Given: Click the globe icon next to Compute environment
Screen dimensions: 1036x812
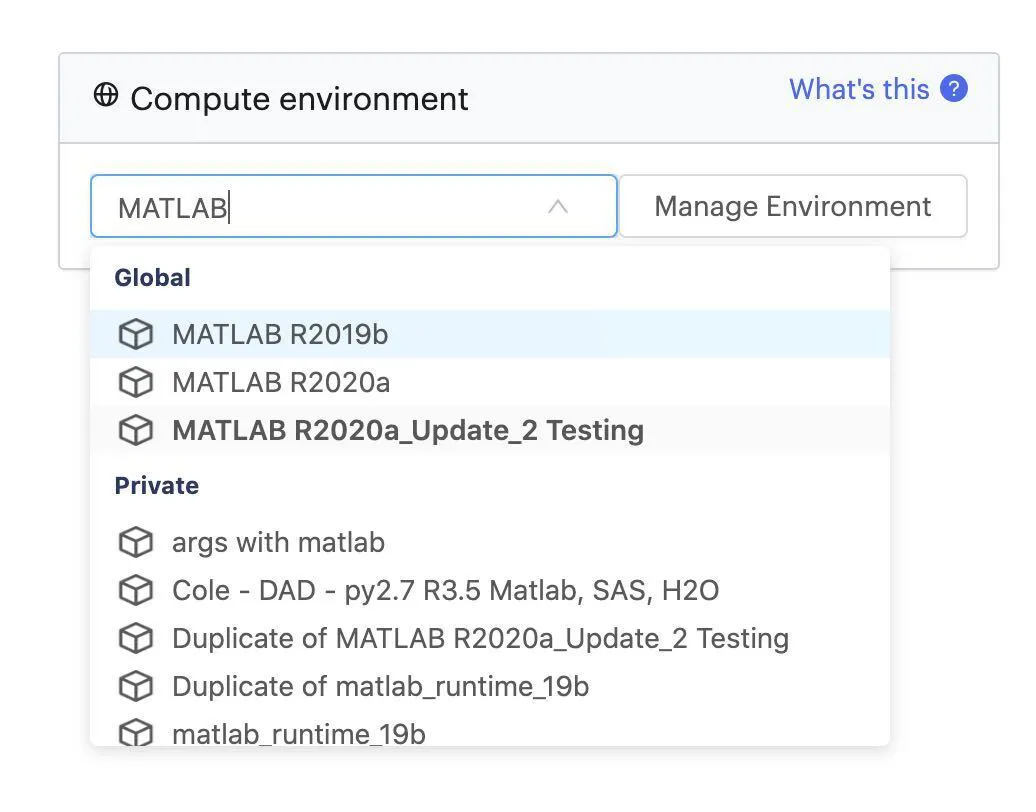Looking at the screenshot, I should click(x=105, y=96).
